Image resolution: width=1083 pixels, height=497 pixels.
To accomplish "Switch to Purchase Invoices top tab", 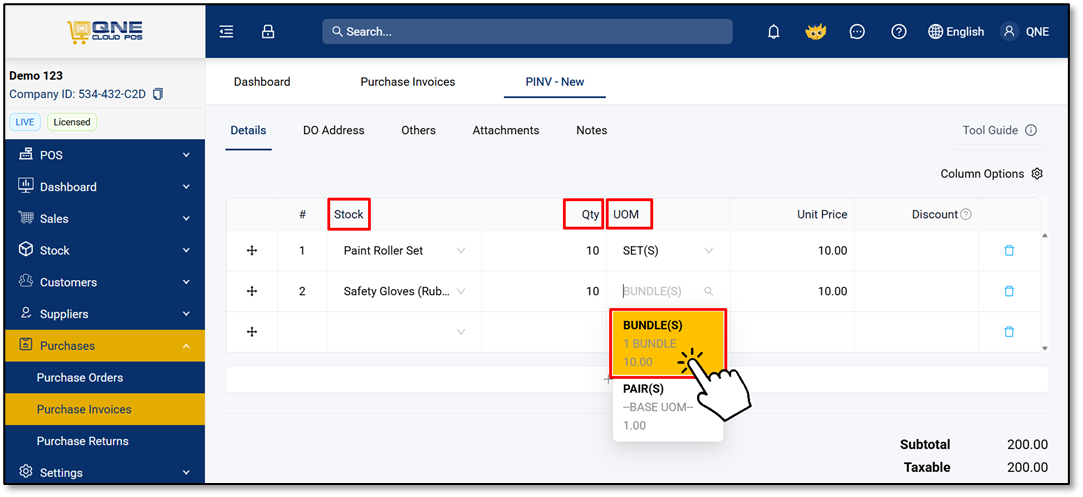I will point(408,81).
